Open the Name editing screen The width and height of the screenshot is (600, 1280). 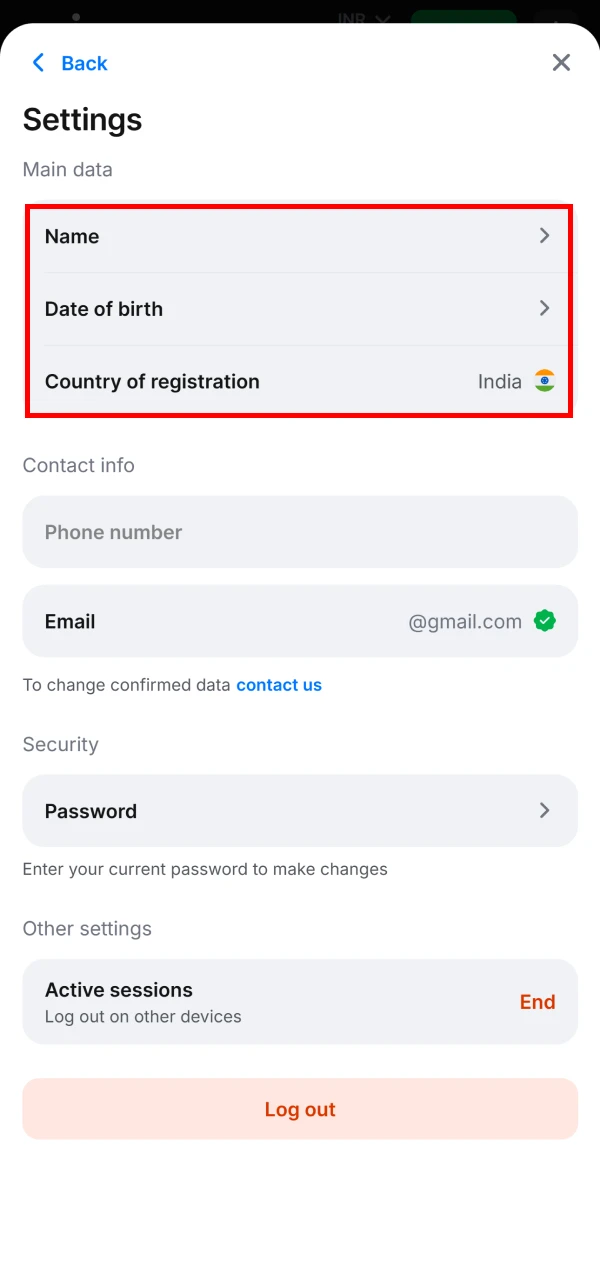[300, 236]
